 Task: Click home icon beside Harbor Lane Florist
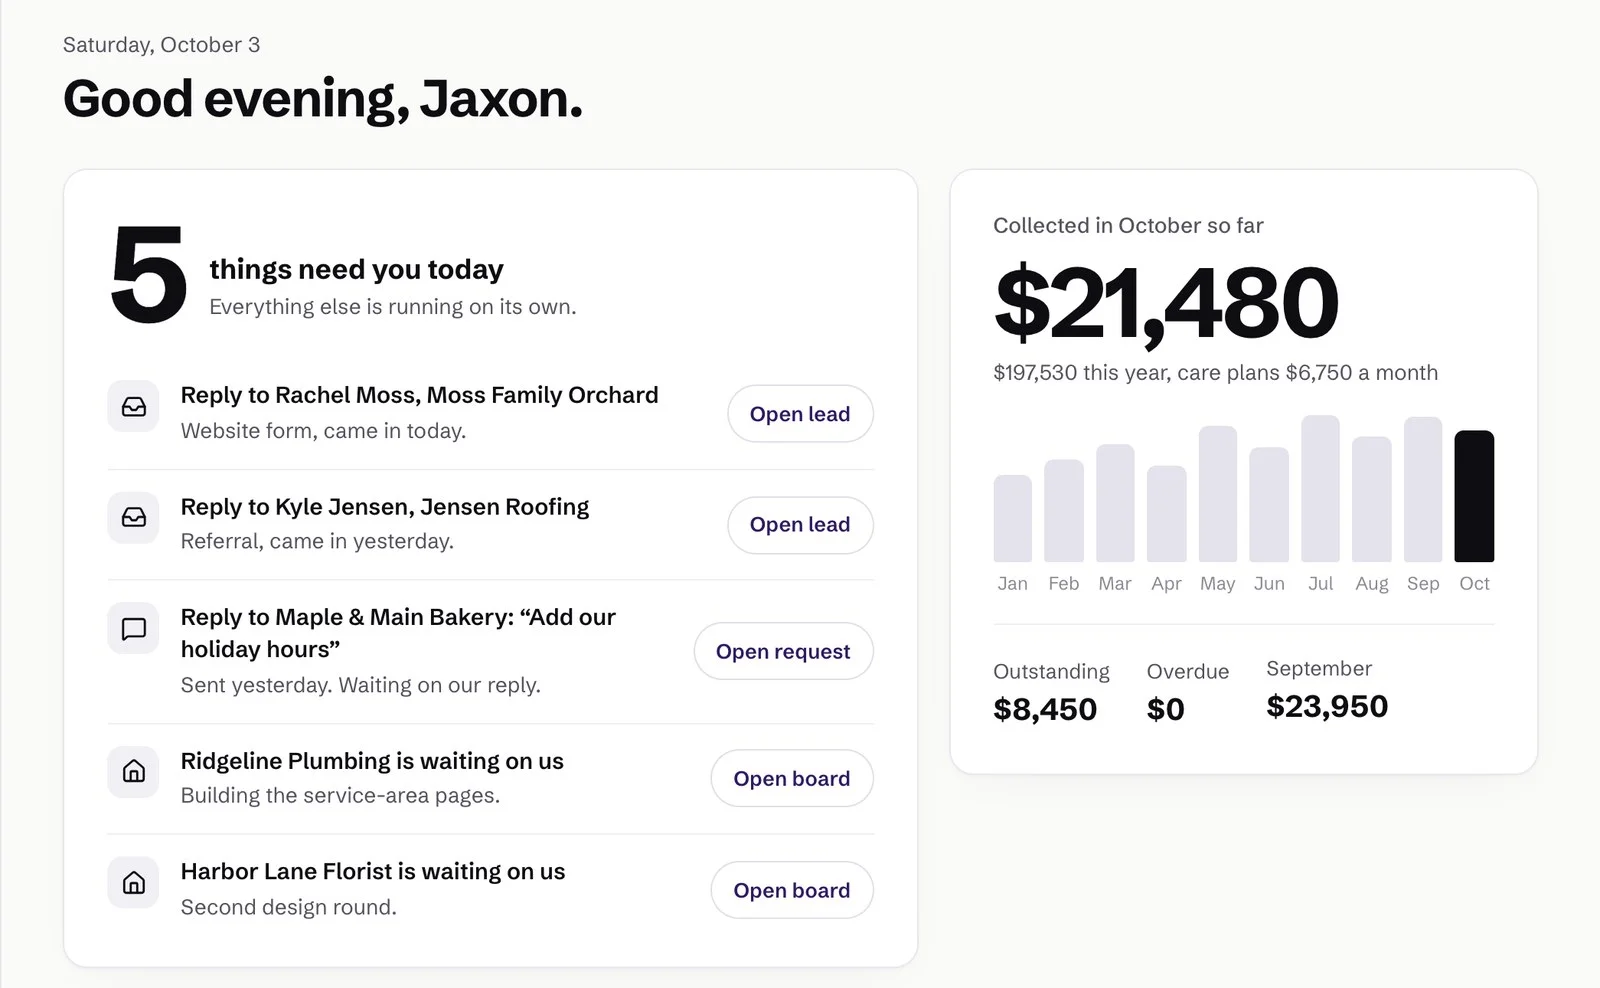pos(133,882)
